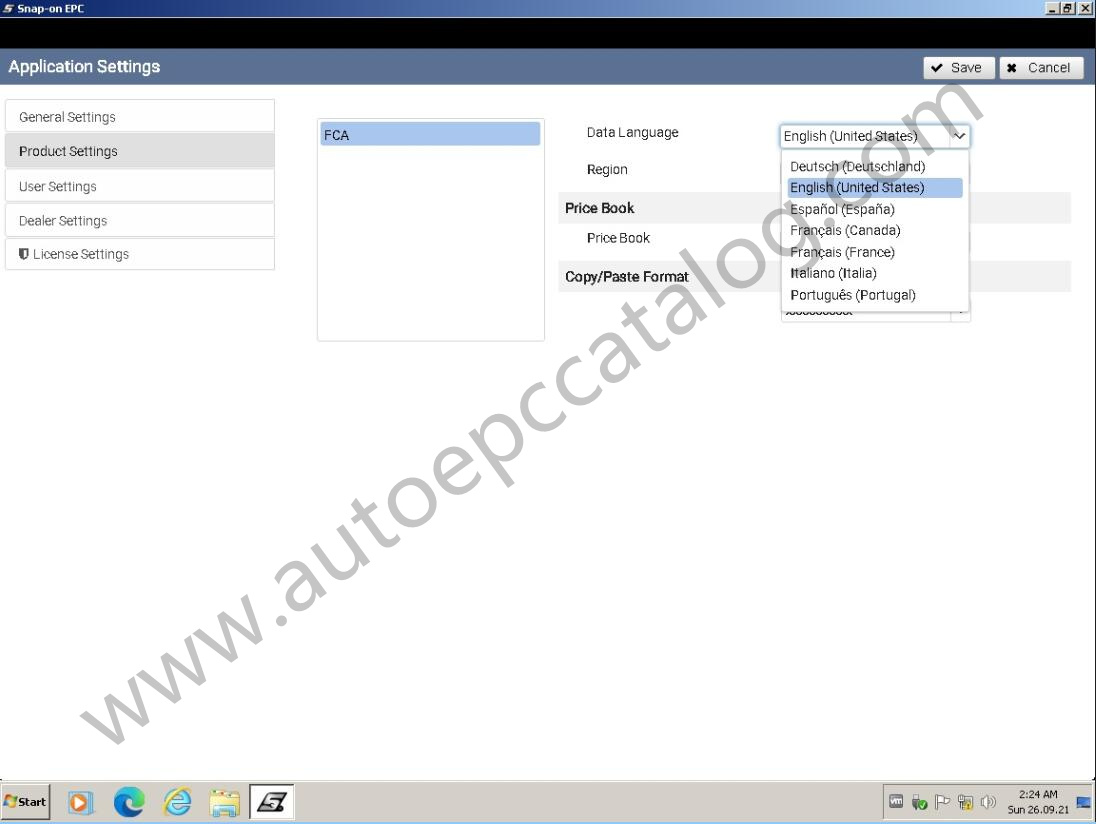Screen dimensions: 1096x824
Task: Open General Settings section
Action: pos(140,116)
